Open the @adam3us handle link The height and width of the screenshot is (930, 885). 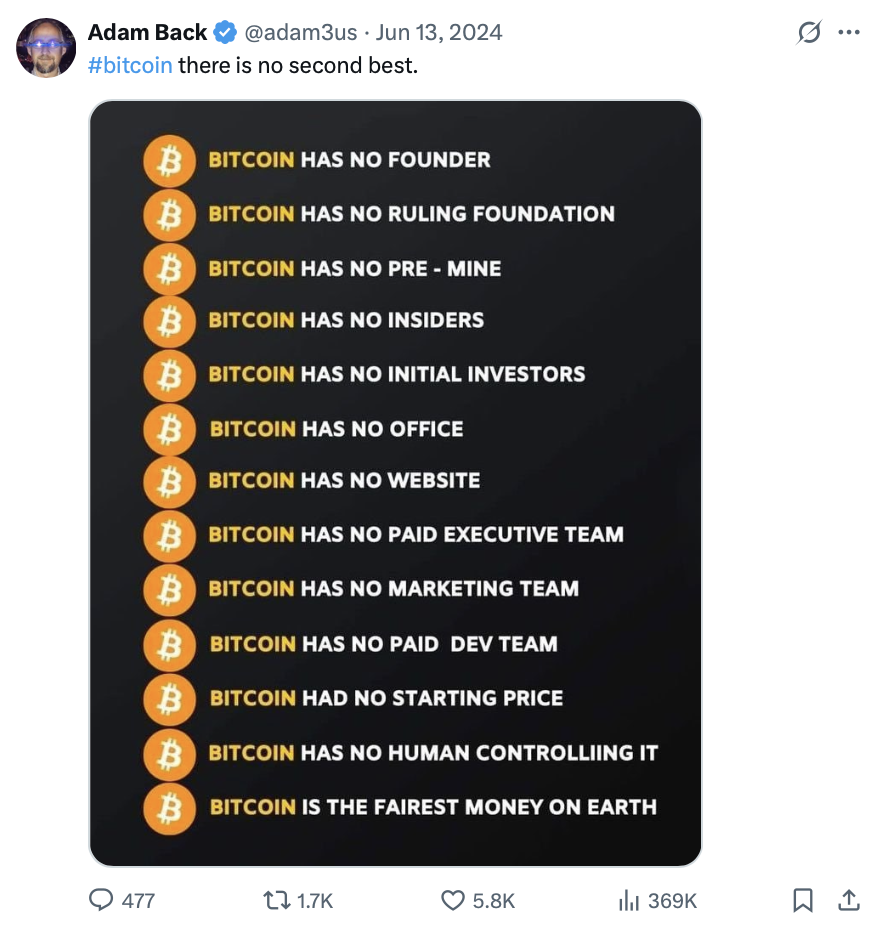pos(300,32)
